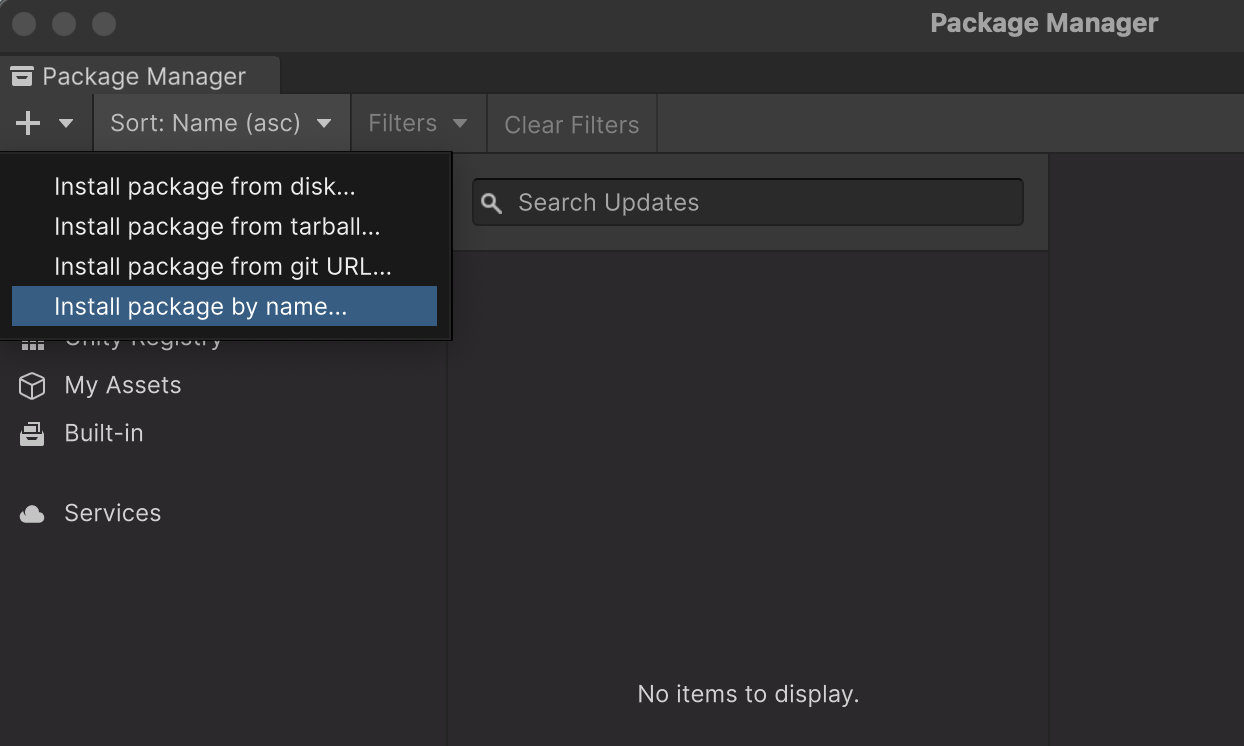This screenshot has width=1244, height=746.
Task: Show the Built-in packages list label
Action: [x=104, y=433]
